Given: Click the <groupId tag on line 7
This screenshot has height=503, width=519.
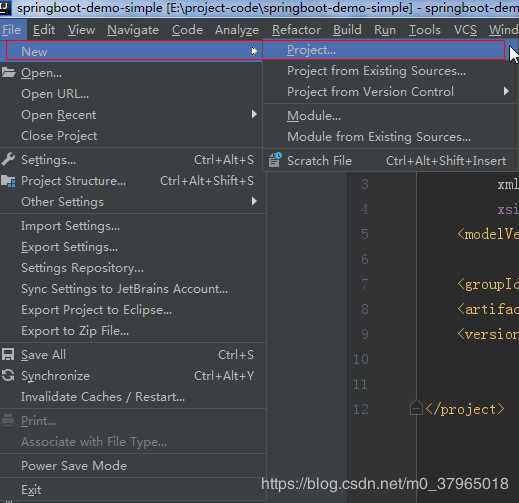Looking at the screenshot, I should [488, 285].
